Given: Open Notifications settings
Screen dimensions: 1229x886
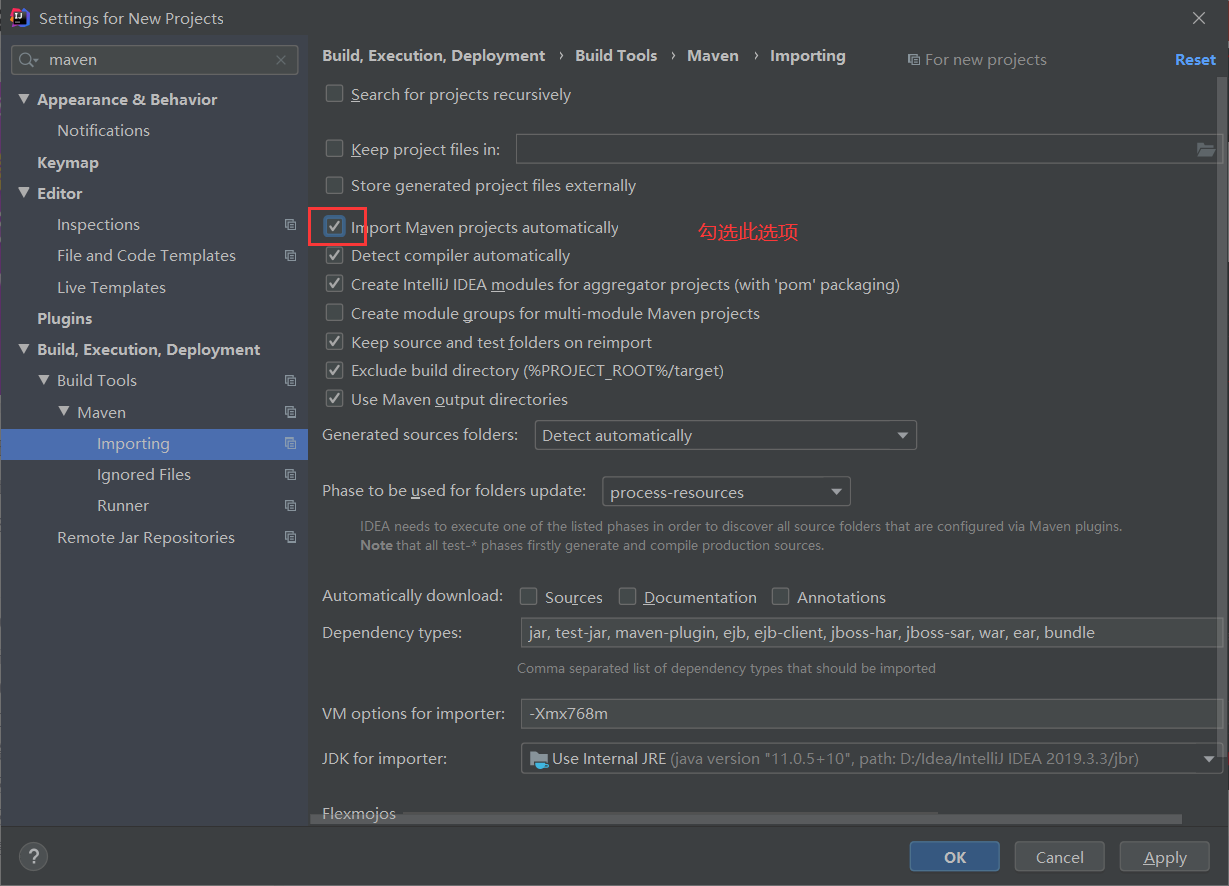Looking at the screenshot, I should pos(103,131).
